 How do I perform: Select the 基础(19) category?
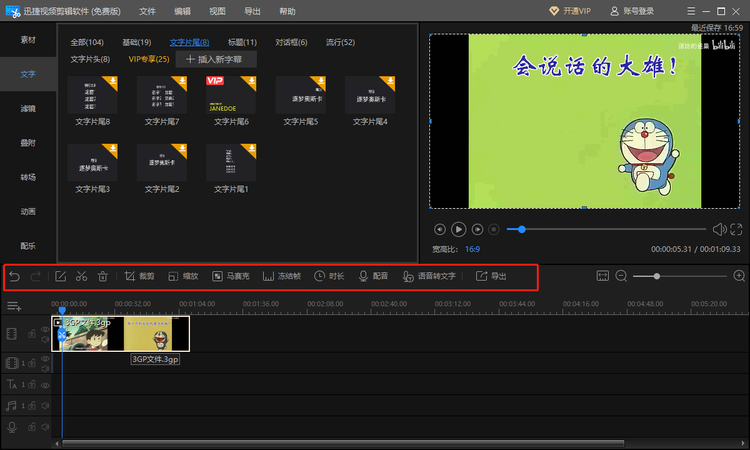point(137,43)
